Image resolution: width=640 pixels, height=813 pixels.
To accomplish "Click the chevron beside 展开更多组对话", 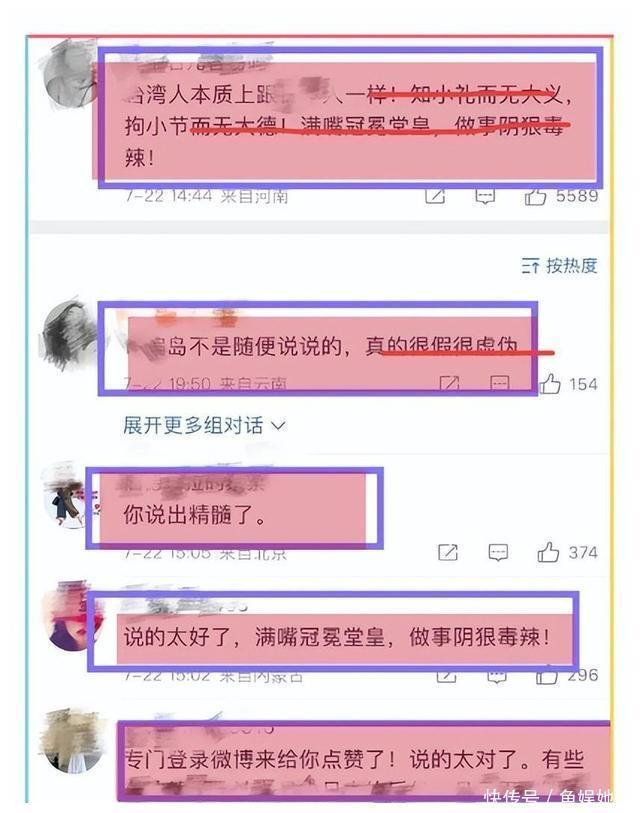I will pyautogui.click(x=279, y=426).
